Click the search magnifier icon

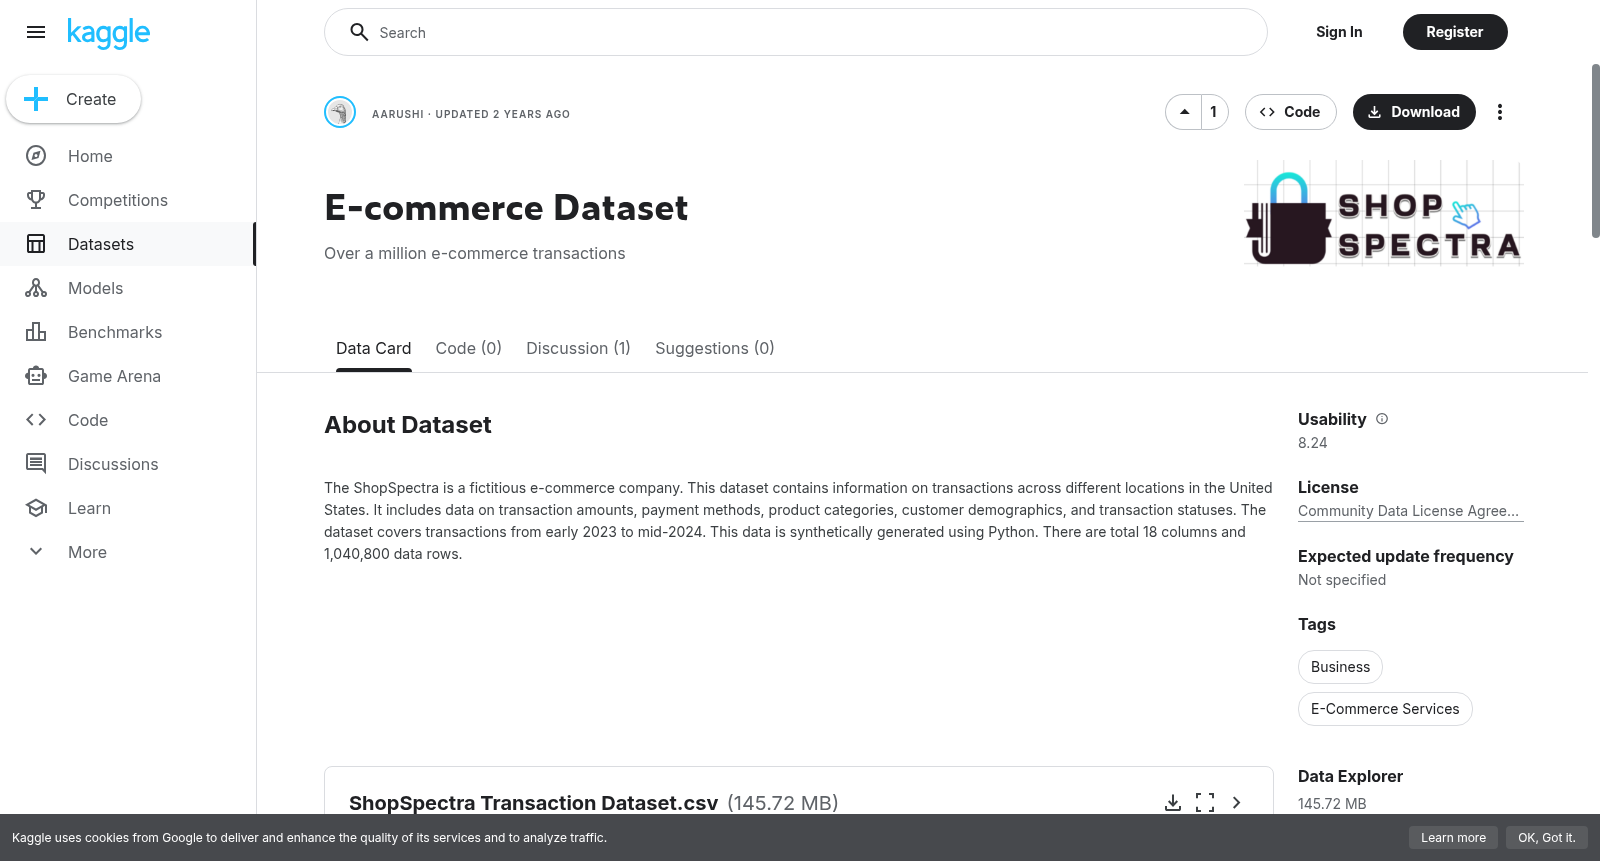359,32
